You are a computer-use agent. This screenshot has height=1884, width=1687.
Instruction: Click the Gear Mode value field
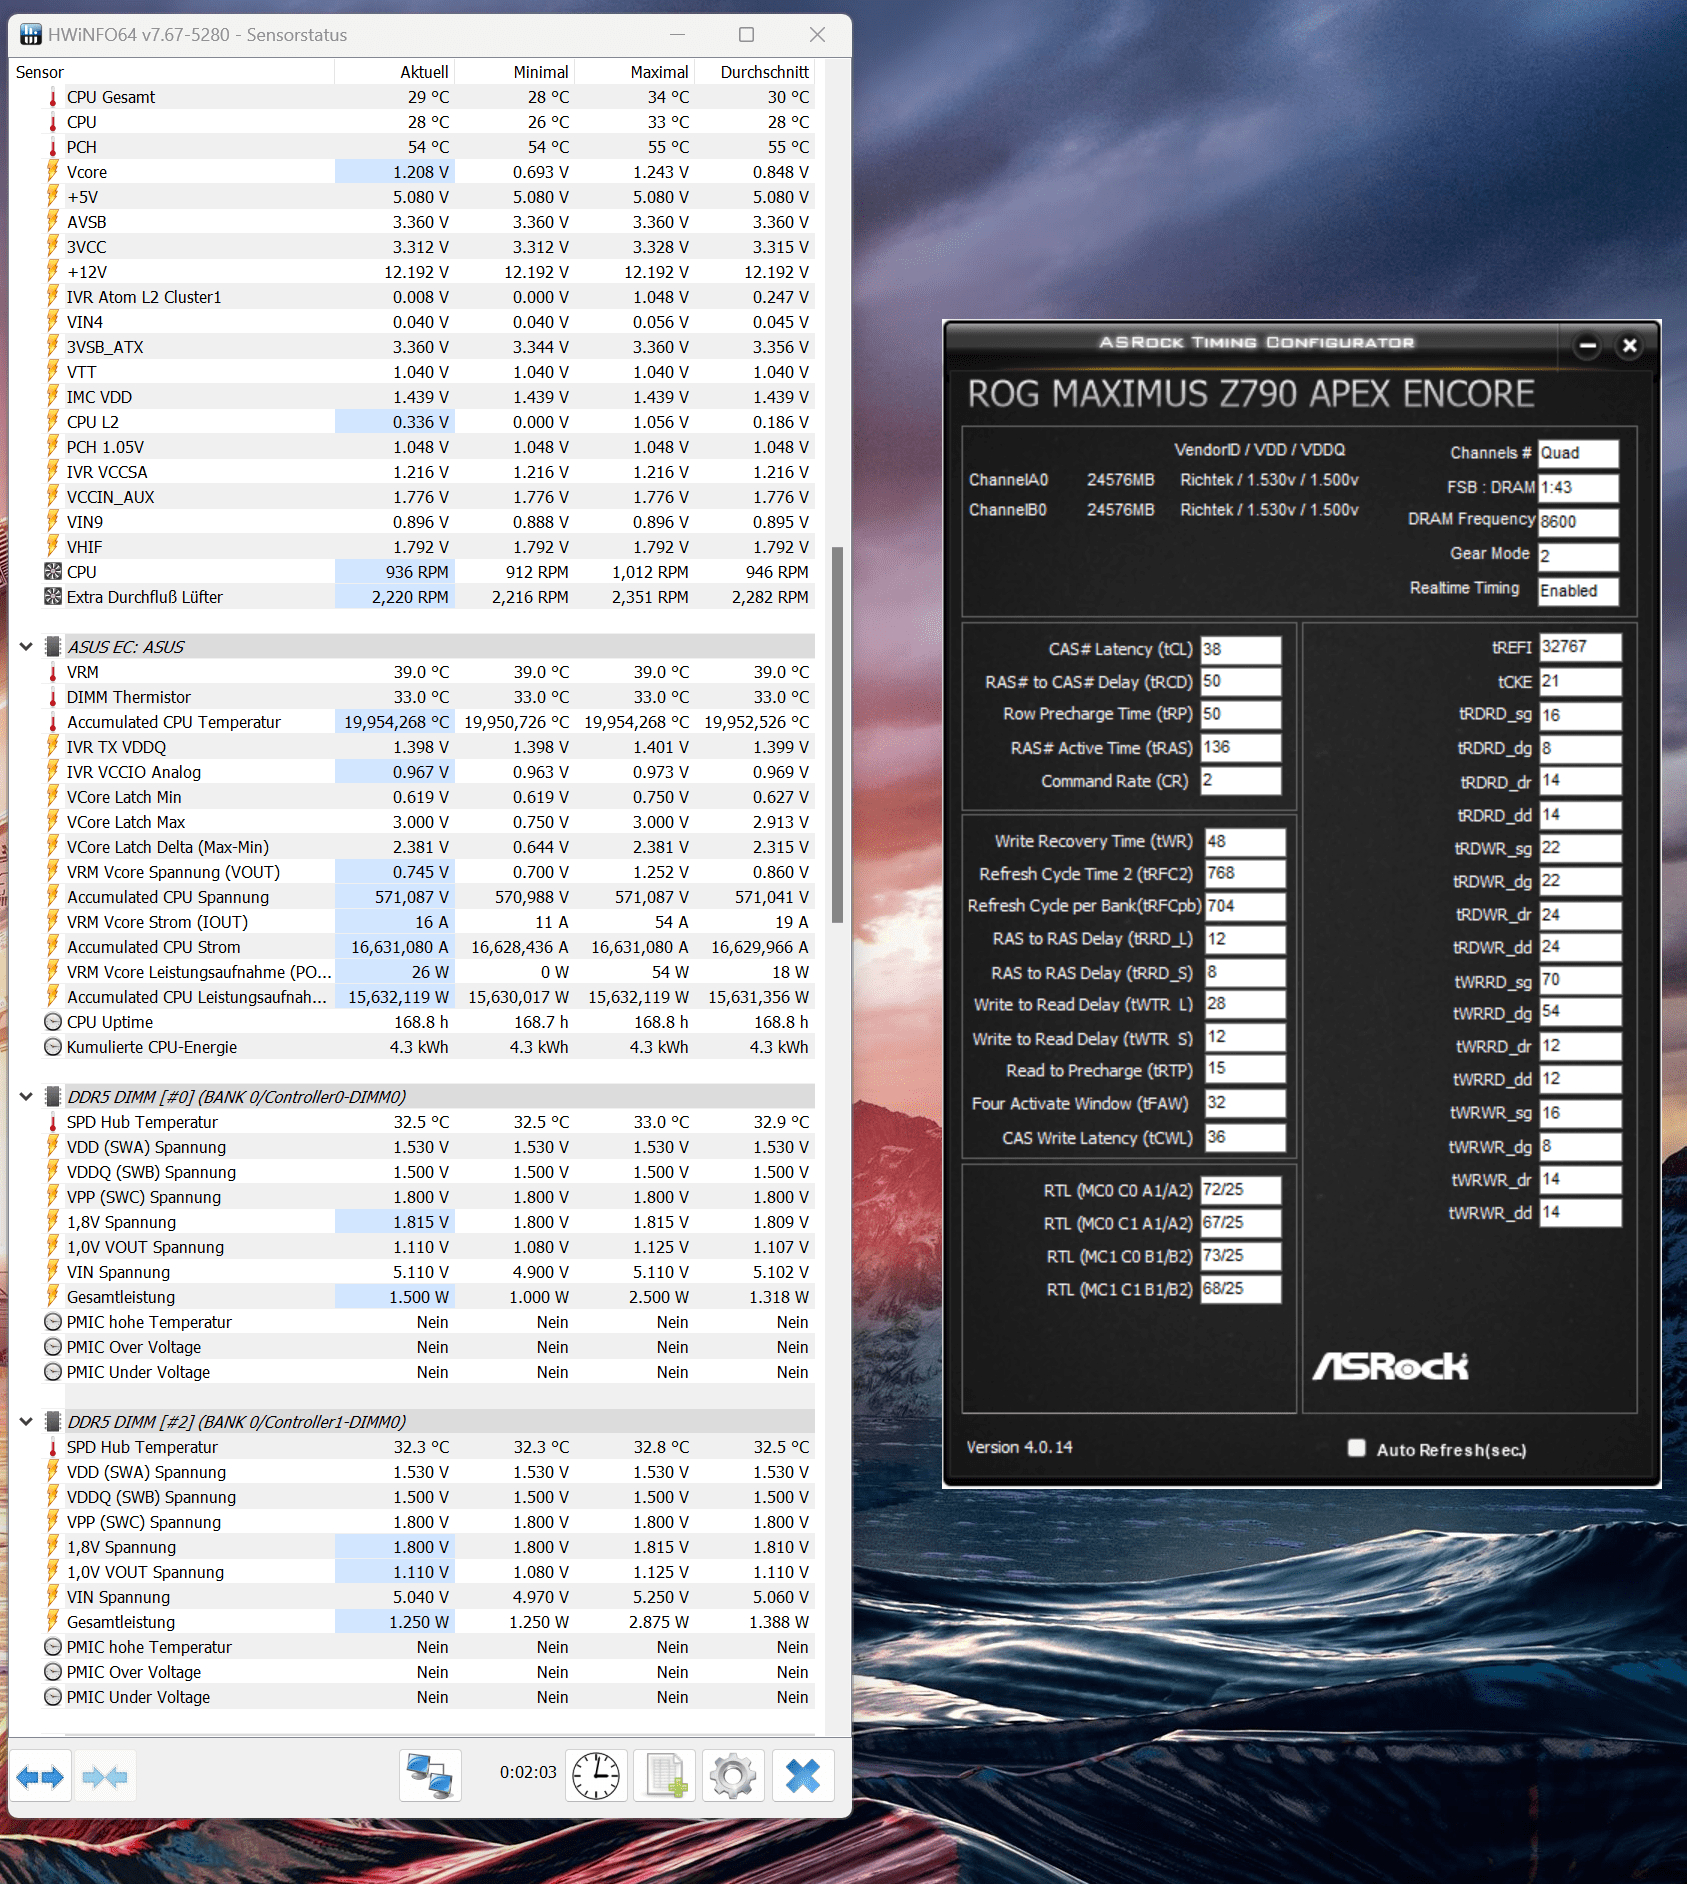coord(1578,555)
